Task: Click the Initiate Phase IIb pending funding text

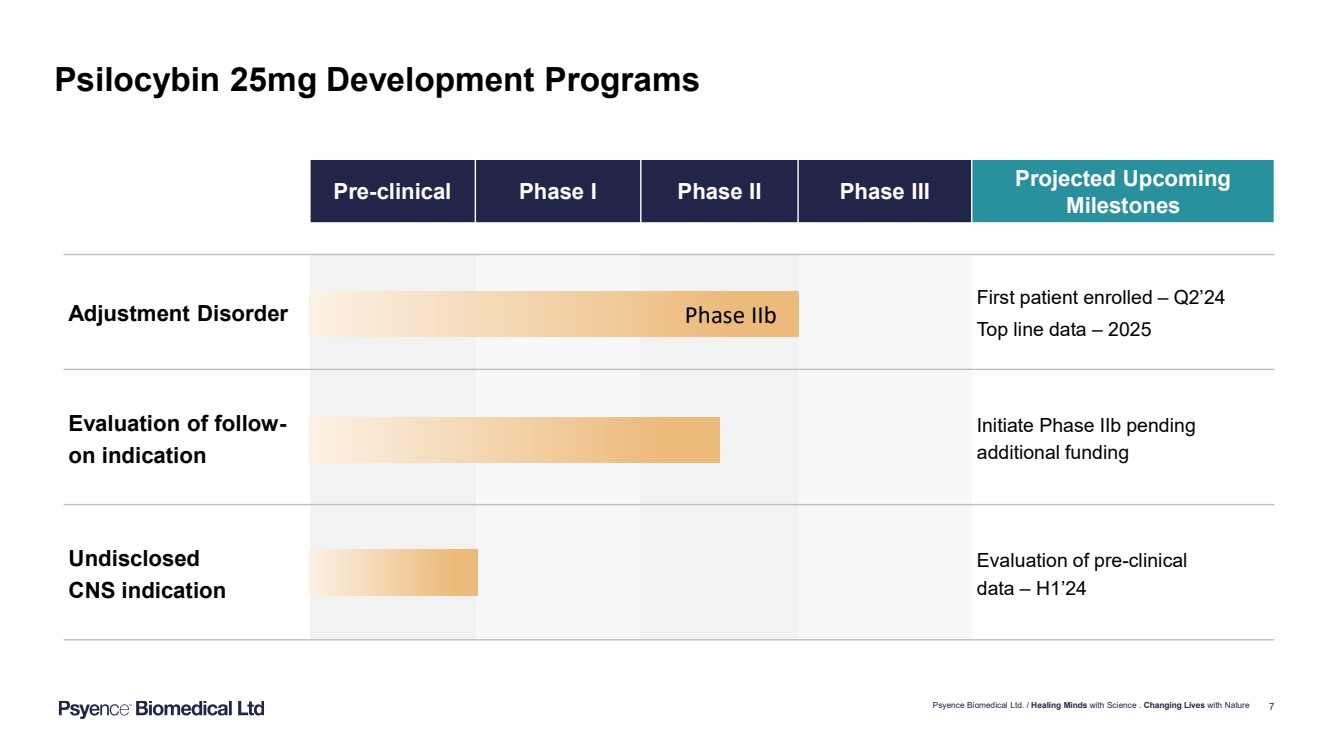Action: tap(1085, 439)
